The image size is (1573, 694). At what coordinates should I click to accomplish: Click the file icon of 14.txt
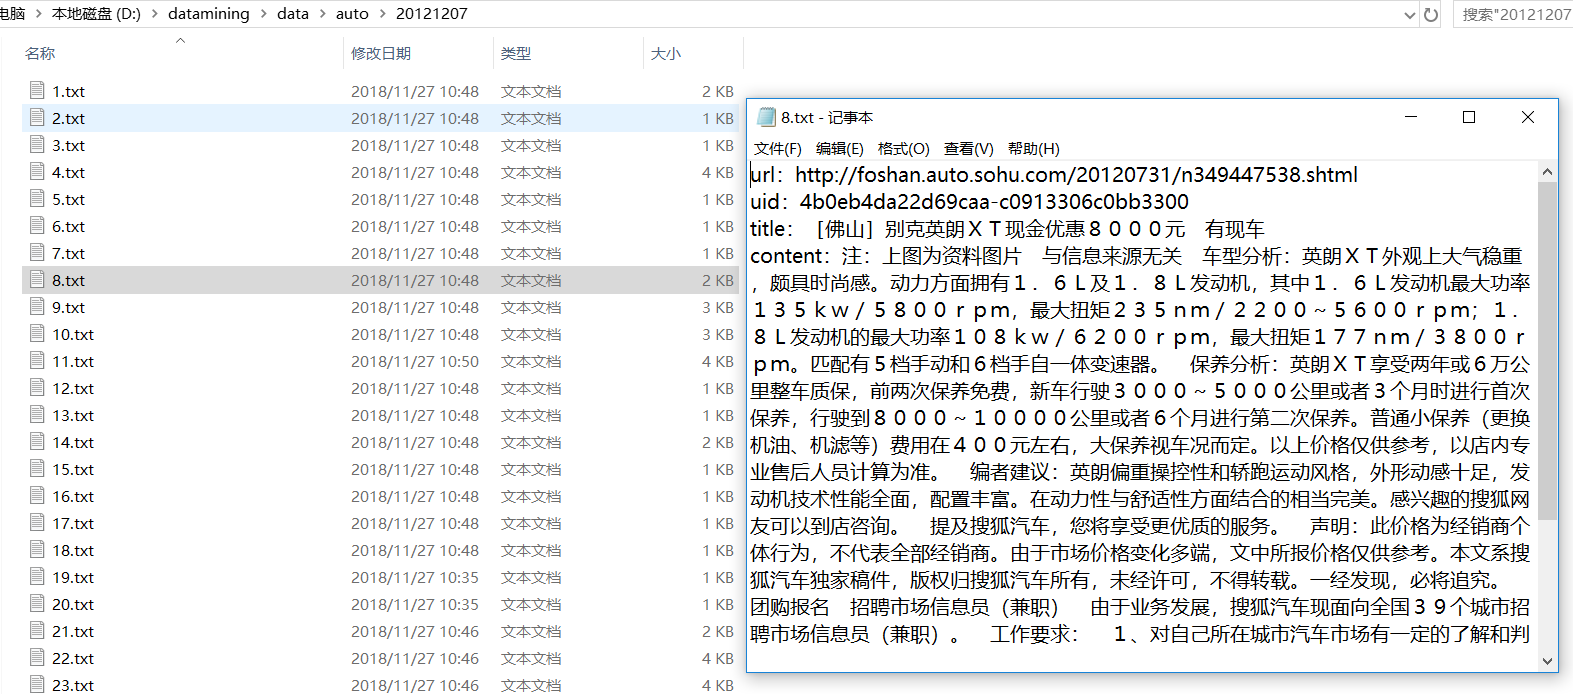point(38,441)
